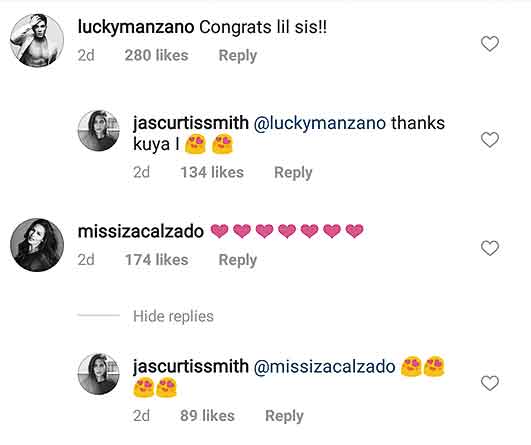Collapse thread with Hide replies

(x=173, y=316)
